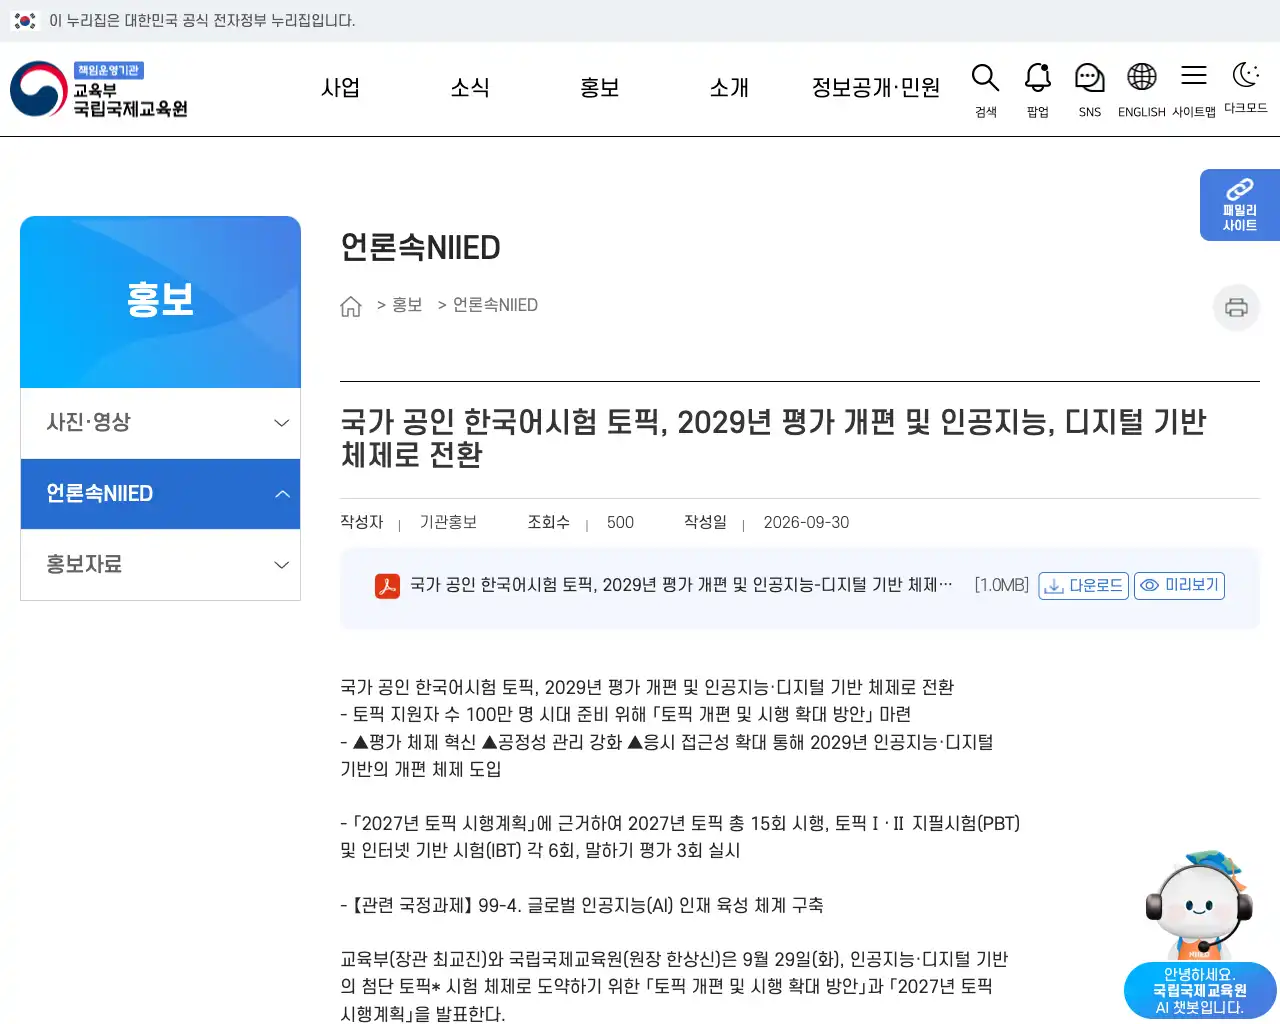Screen dimensions: 1280x1024
Task: Click the 안녕하세요 chatbot speech bubble
Action: (1199, 991)
